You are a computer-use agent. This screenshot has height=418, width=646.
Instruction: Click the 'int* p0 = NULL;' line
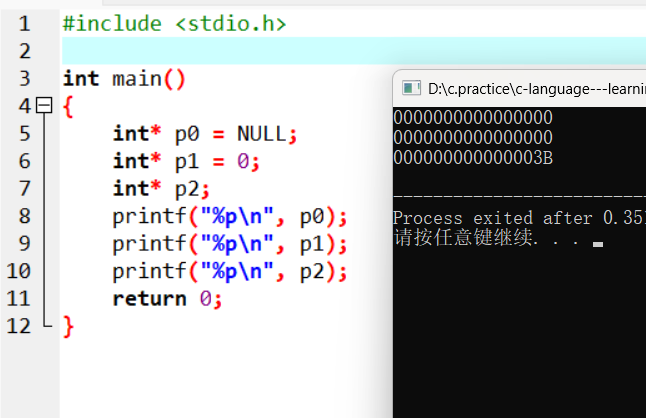205,133
